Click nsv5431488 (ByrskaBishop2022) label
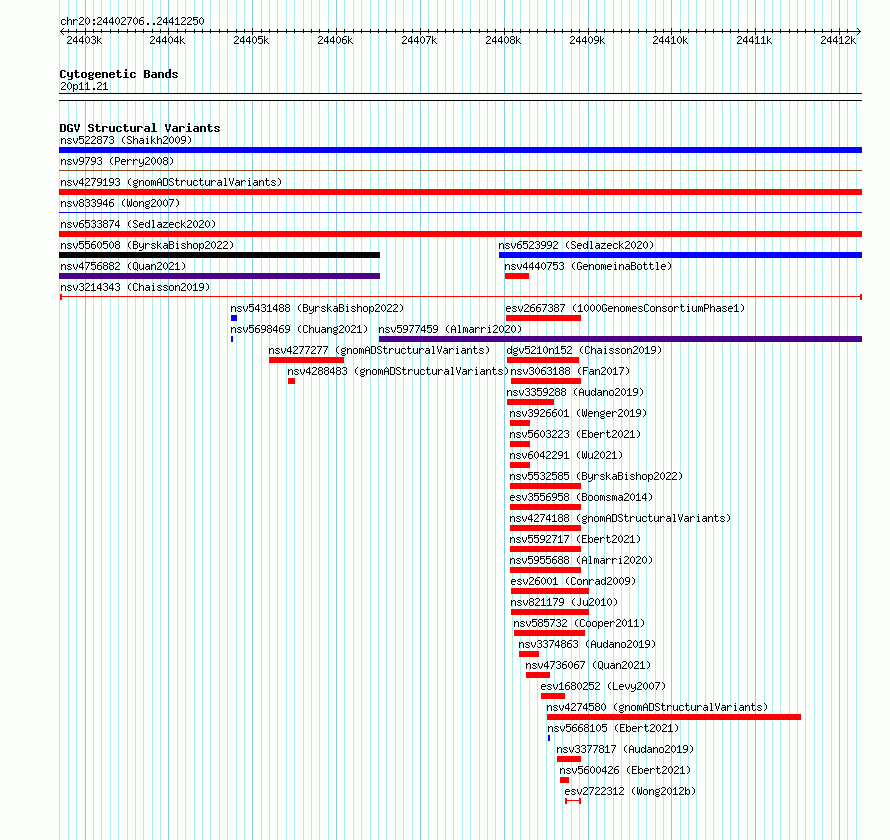The height and width of the screenshot is (840, 890). tap(317, 308)
